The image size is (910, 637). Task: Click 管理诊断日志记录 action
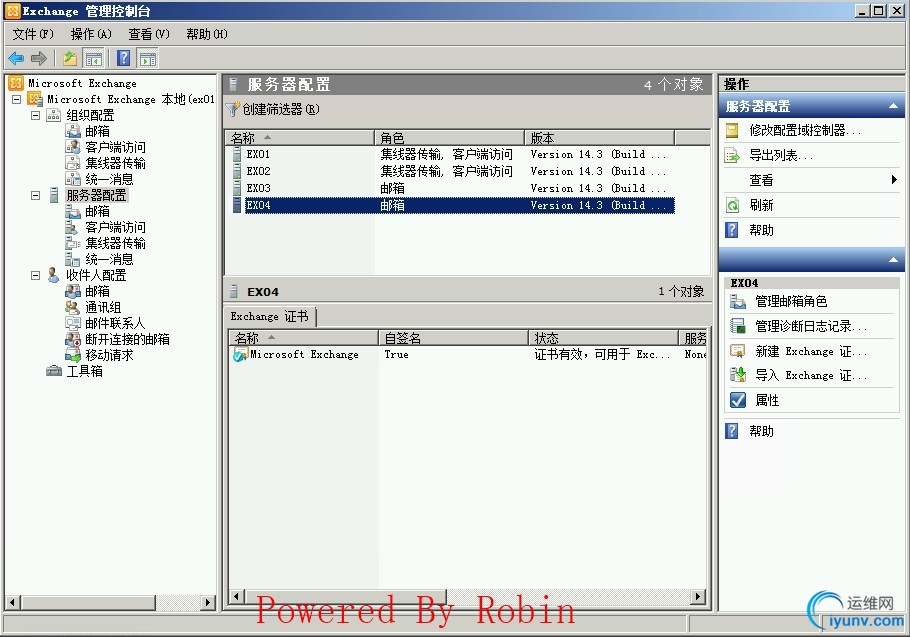811,327
